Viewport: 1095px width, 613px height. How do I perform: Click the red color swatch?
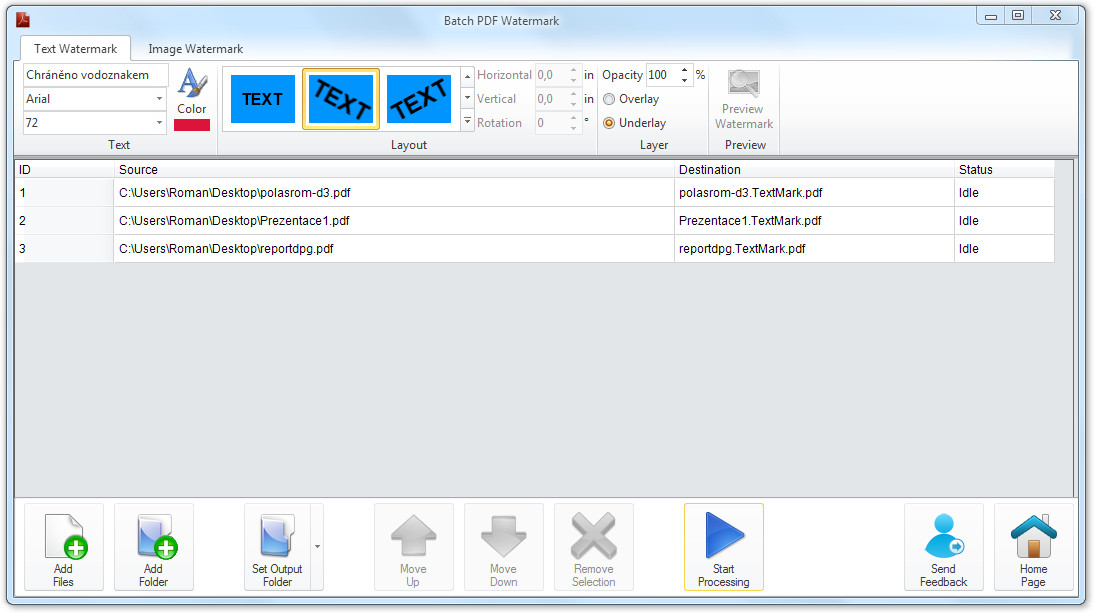[x=192, y=125]
